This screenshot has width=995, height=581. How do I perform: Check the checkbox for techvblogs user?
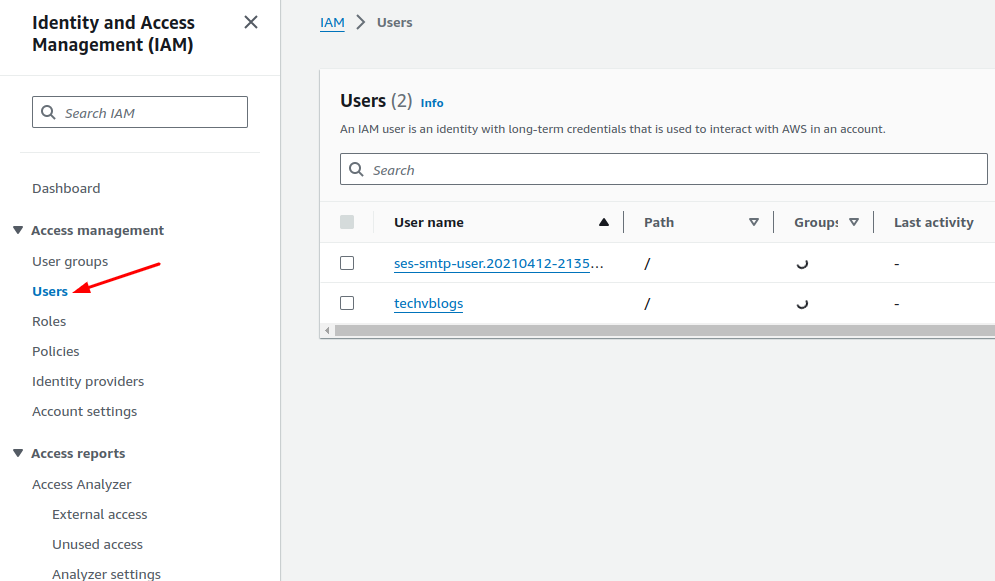pos(347,302)
